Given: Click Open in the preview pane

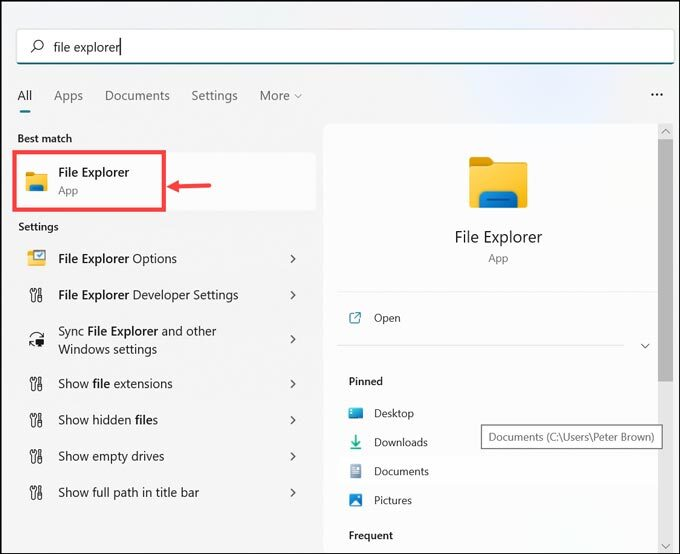Looking at the screenshot, I should pos(387,318).
